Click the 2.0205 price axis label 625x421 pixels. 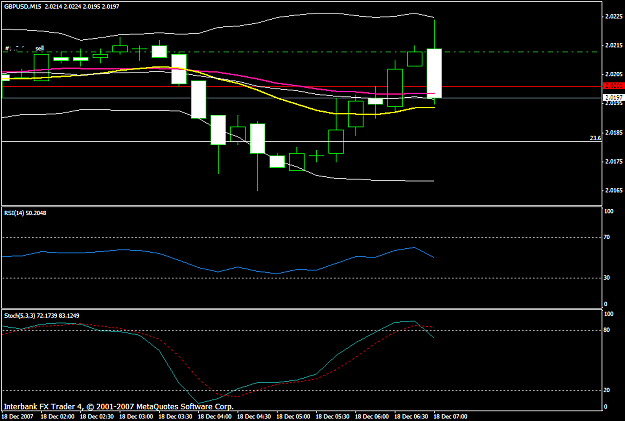click(x=613, y=74)
